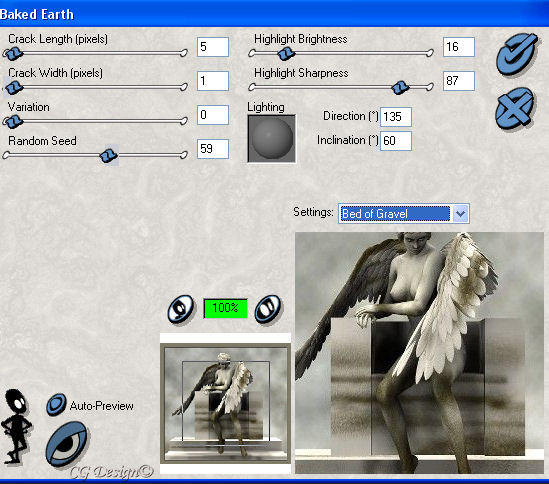Image resolution: width=549 pixels, height=484 pixels.
Task: Click the Crack Width value field
Action: pyautogui.click(x=213, y=81)
